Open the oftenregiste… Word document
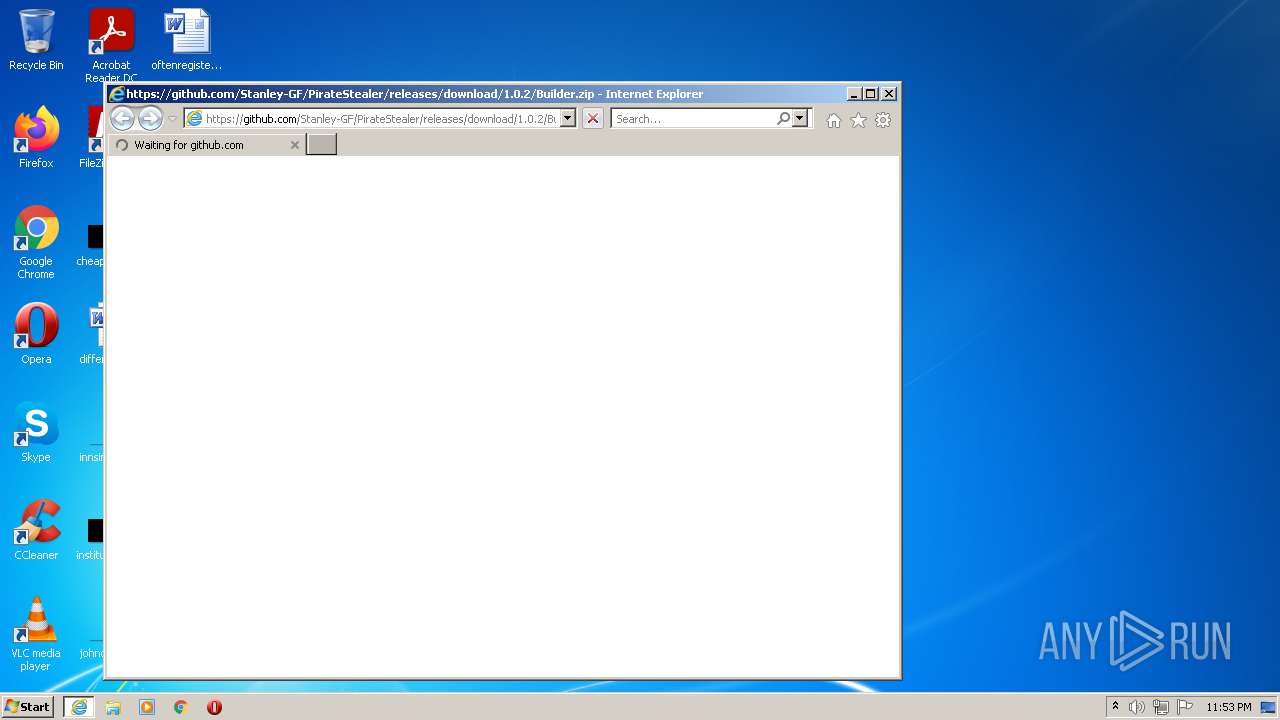This screenshot has height=720, width=1280. 187,40
